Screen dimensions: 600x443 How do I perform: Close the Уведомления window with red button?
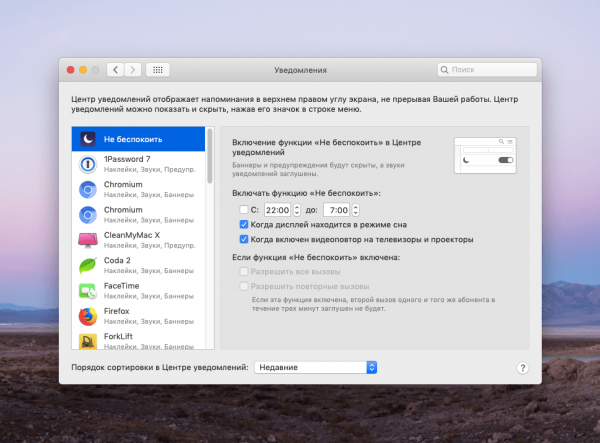point(70,70)
